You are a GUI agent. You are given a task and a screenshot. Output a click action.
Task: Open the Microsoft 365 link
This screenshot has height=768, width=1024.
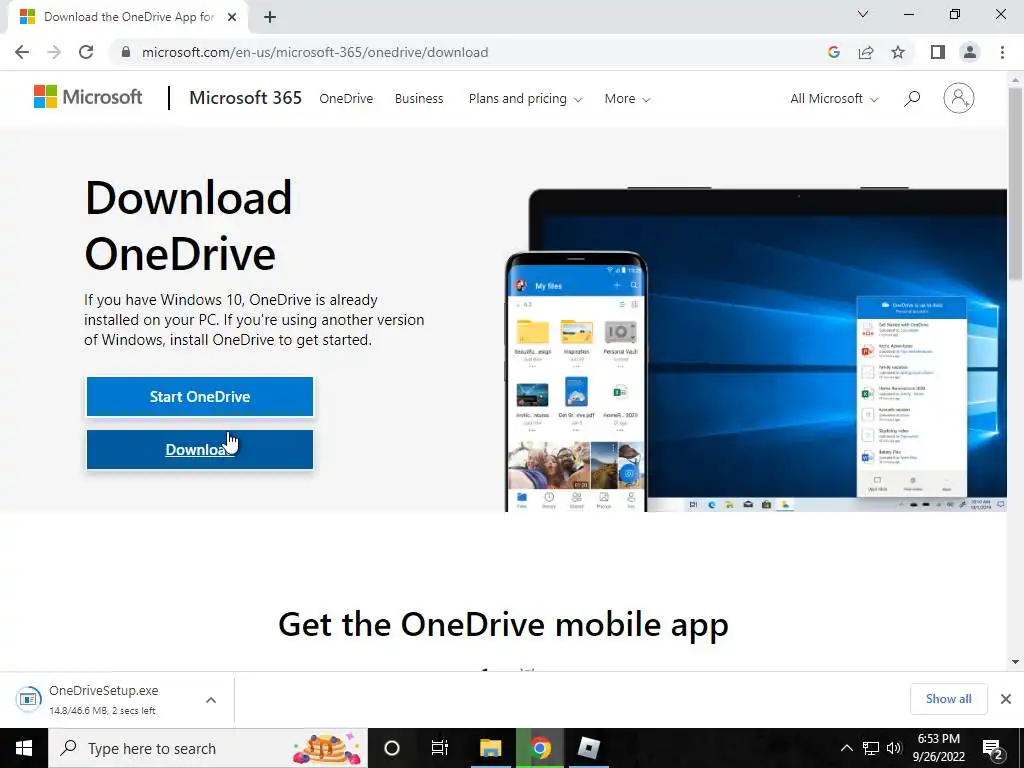point(246,98)
